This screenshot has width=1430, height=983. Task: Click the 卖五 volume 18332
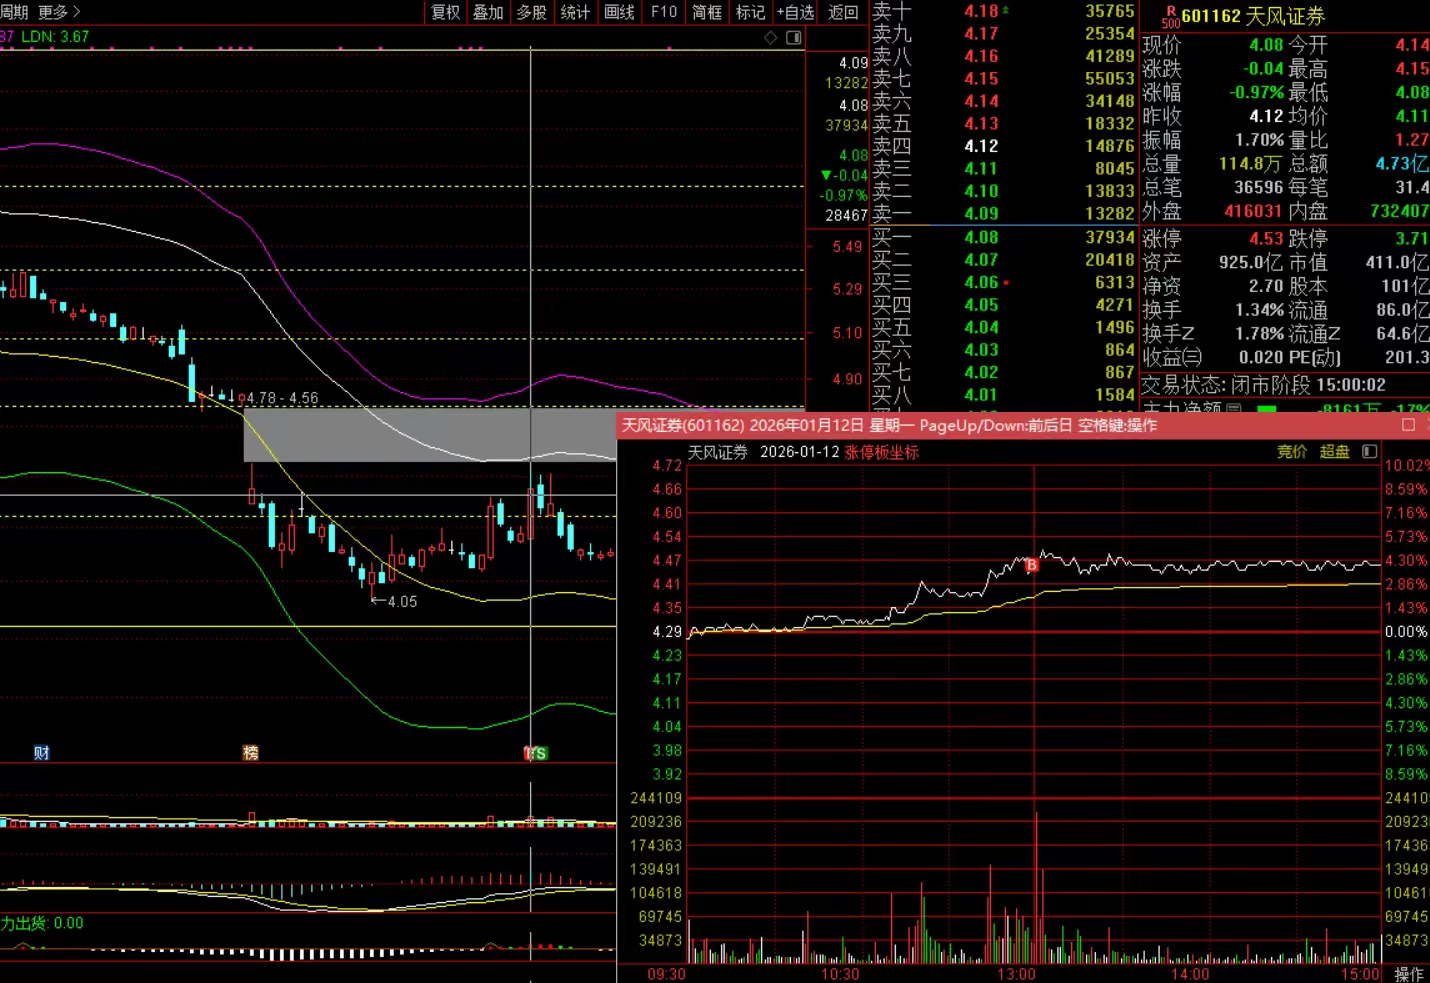click(x=1109, y=123)
